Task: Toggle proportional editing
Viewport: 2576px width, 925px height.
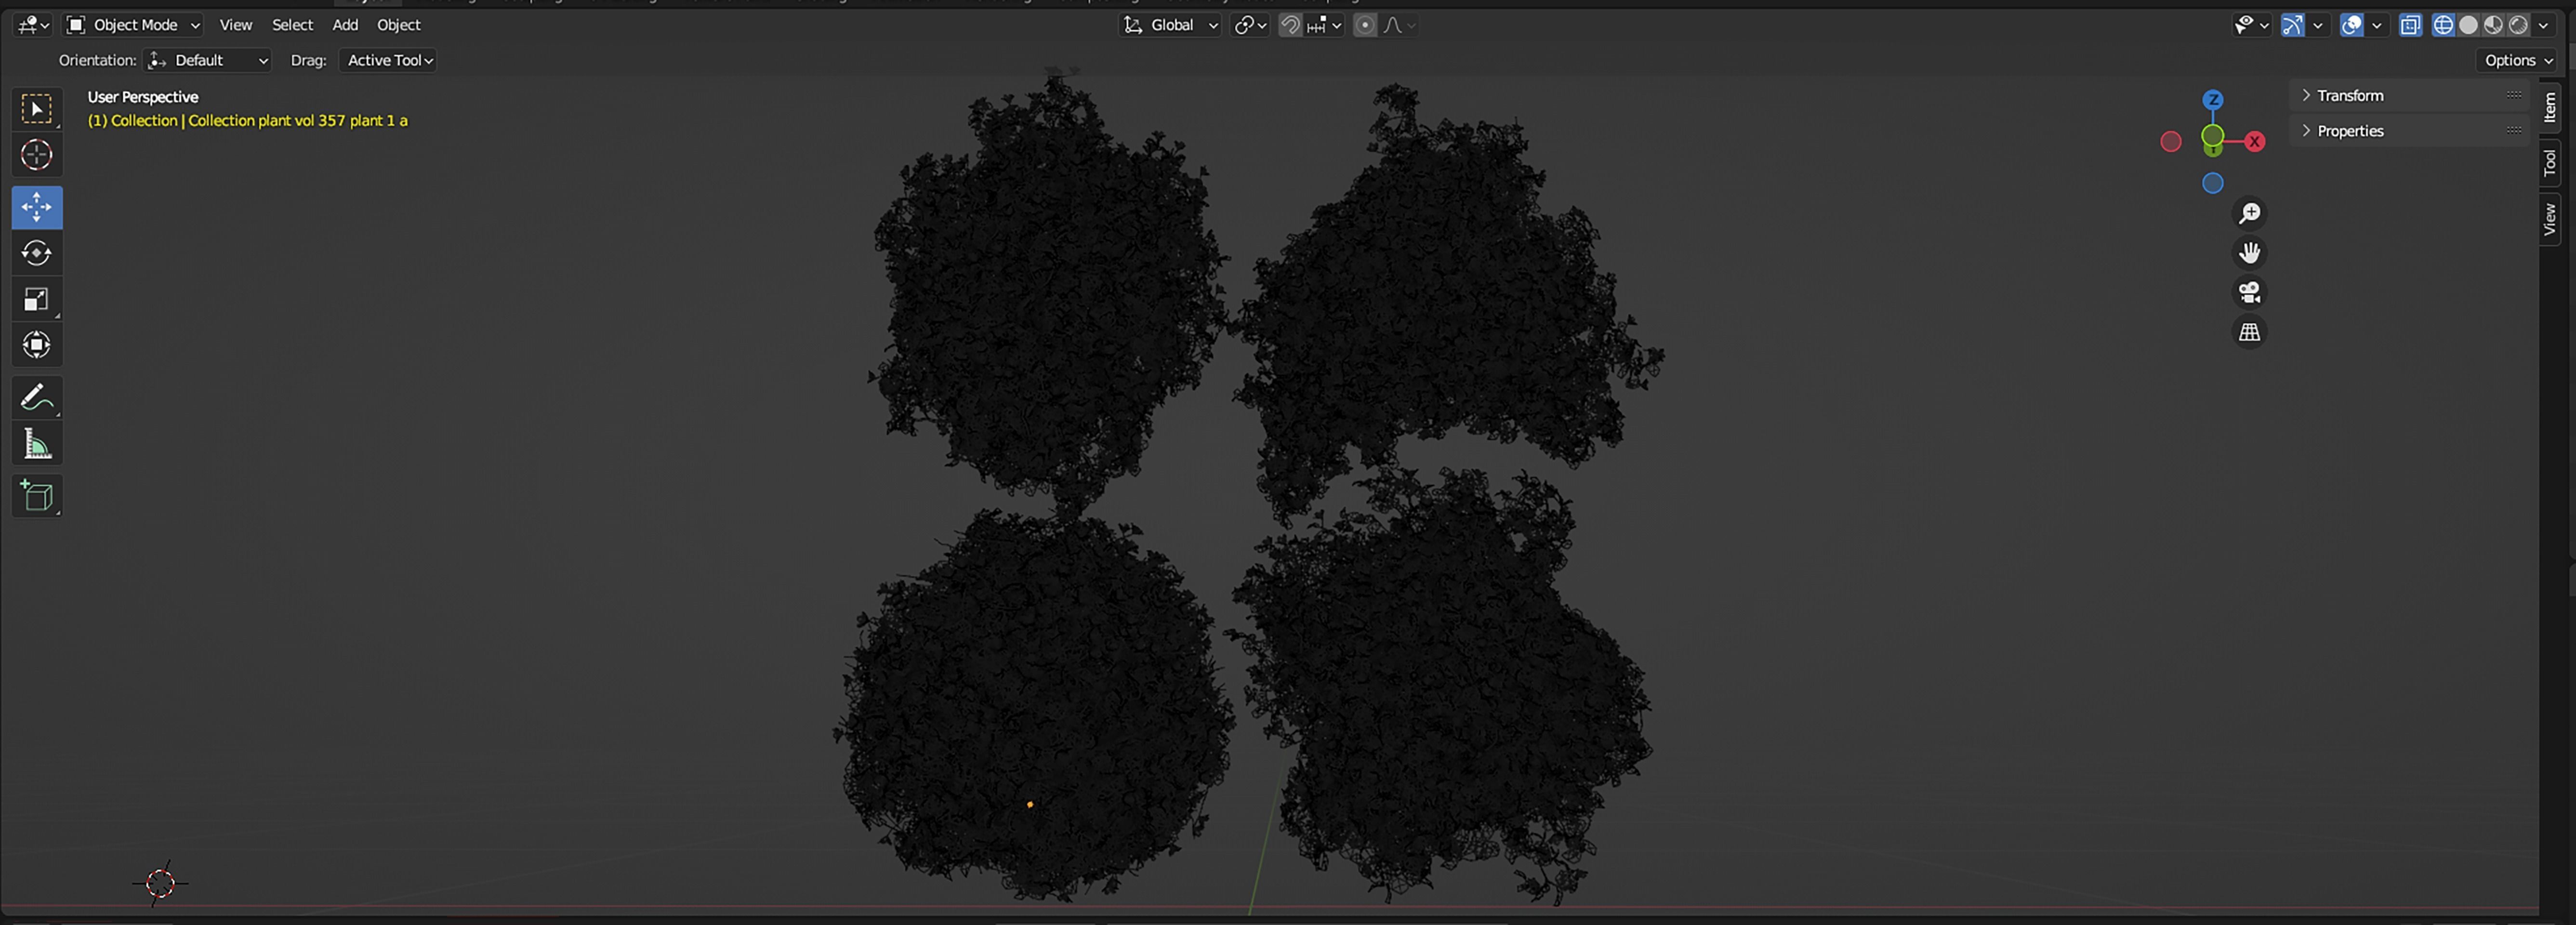Action: [1365, 25]
